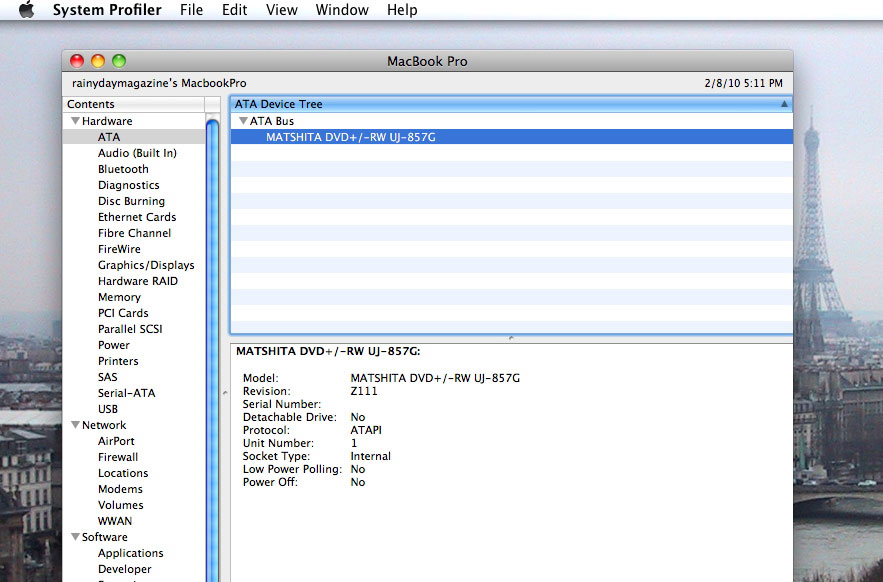Viewport: 883px width, 582px height.
Task: Select Graphics/Displays in the sidebar
Action: [146, 265]
